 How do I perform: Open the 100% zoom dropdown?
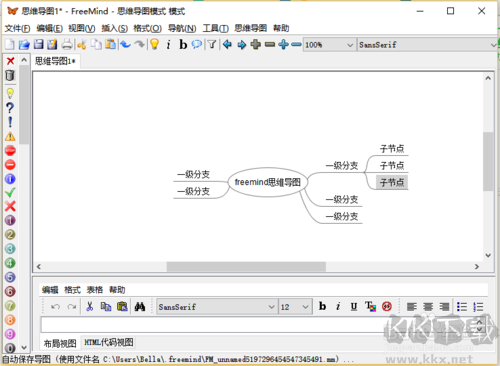[x=329, y=45]
